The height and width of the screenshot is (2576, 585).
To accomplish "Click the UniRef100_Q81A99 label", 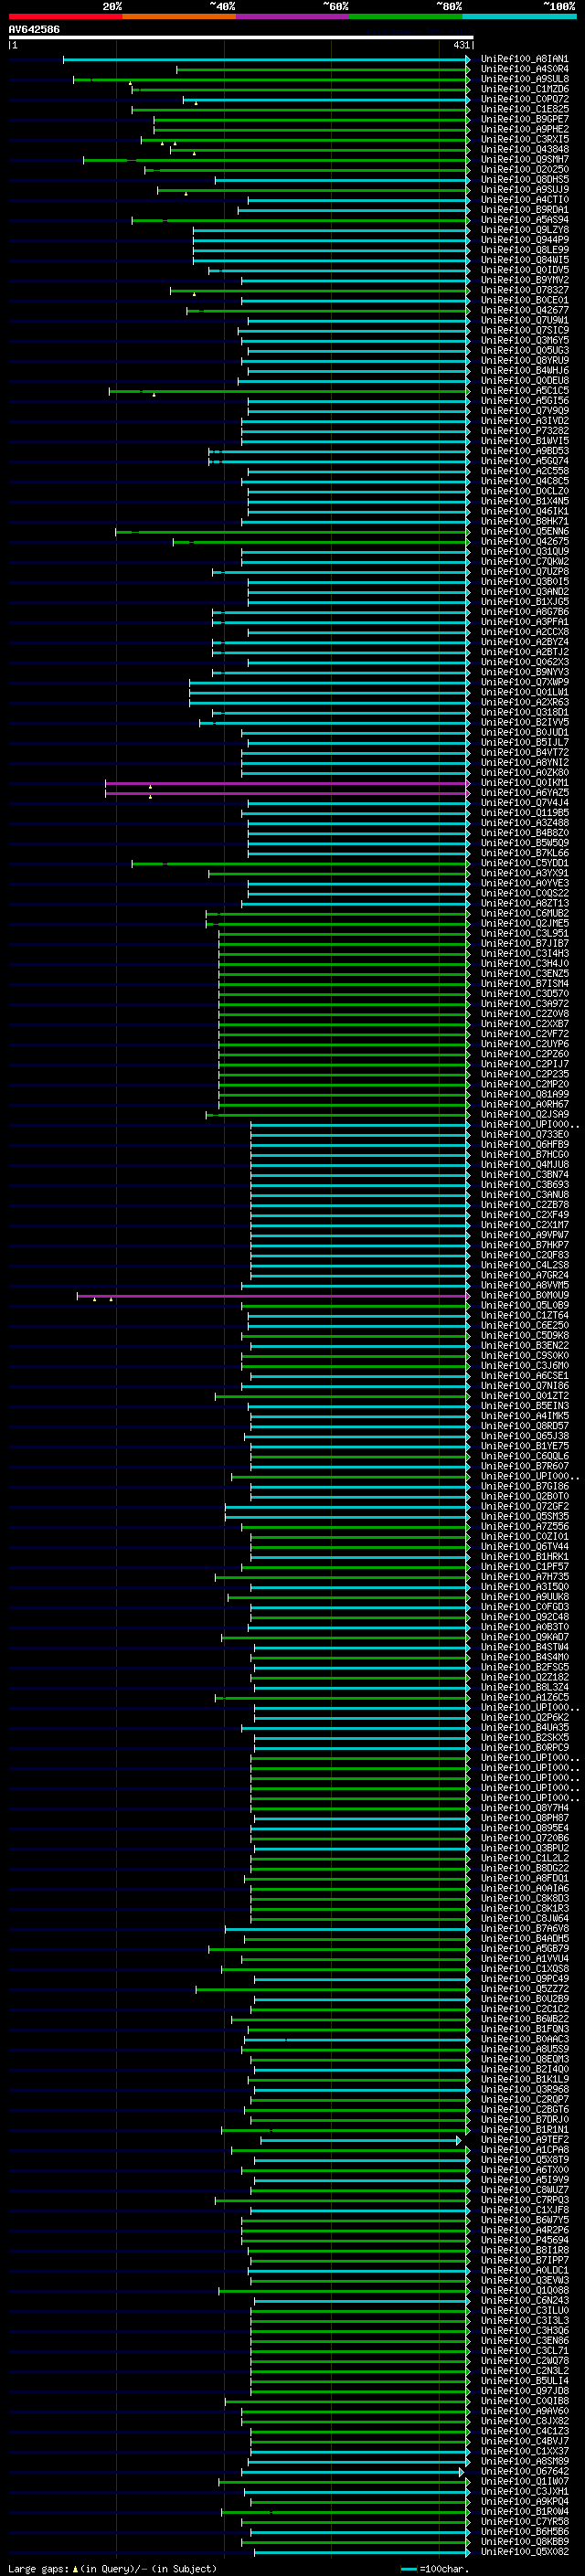I will [x=525, y=1094].
